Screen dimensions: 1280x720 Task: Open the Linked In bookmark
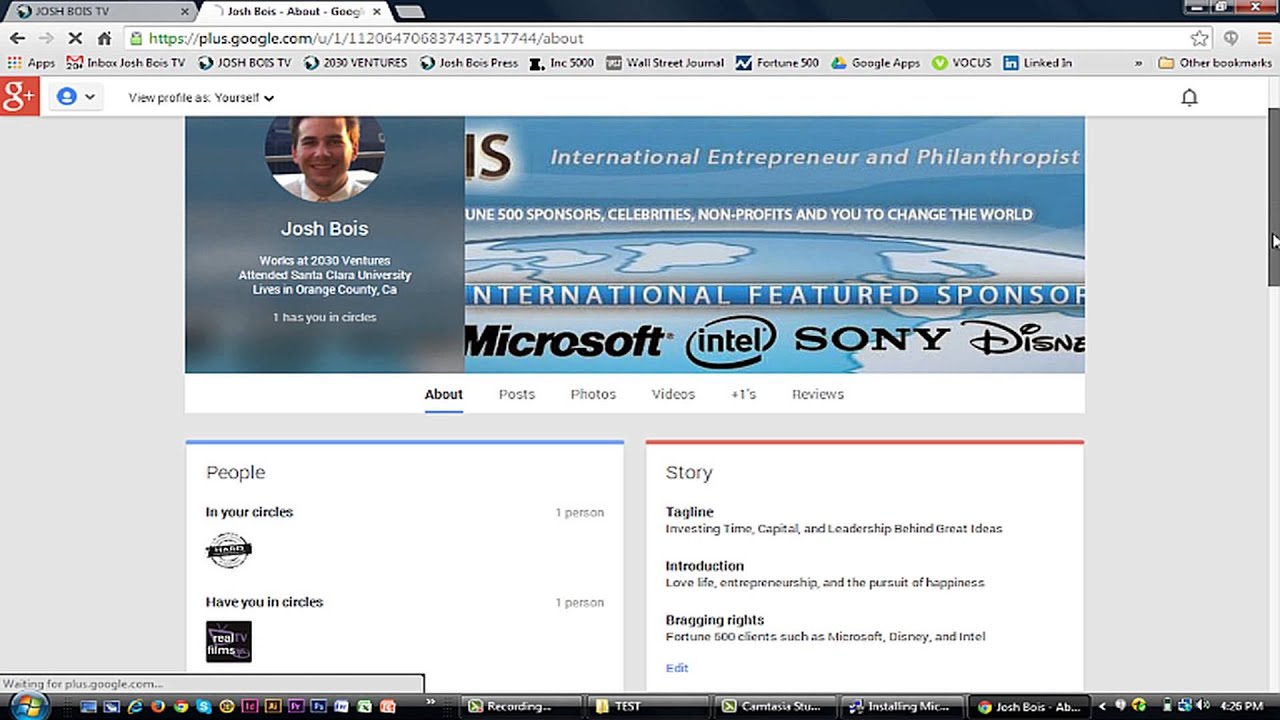pyautogui.click(x=1038, y=62)
